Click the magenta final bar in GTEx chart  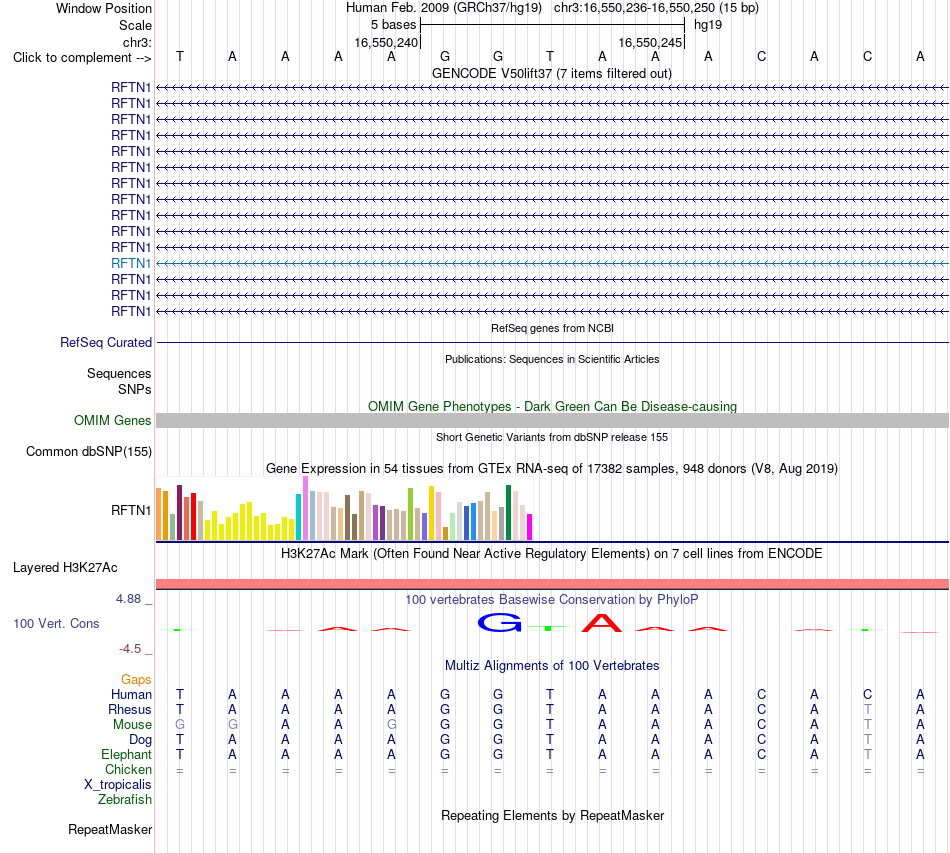click(530, 527)
